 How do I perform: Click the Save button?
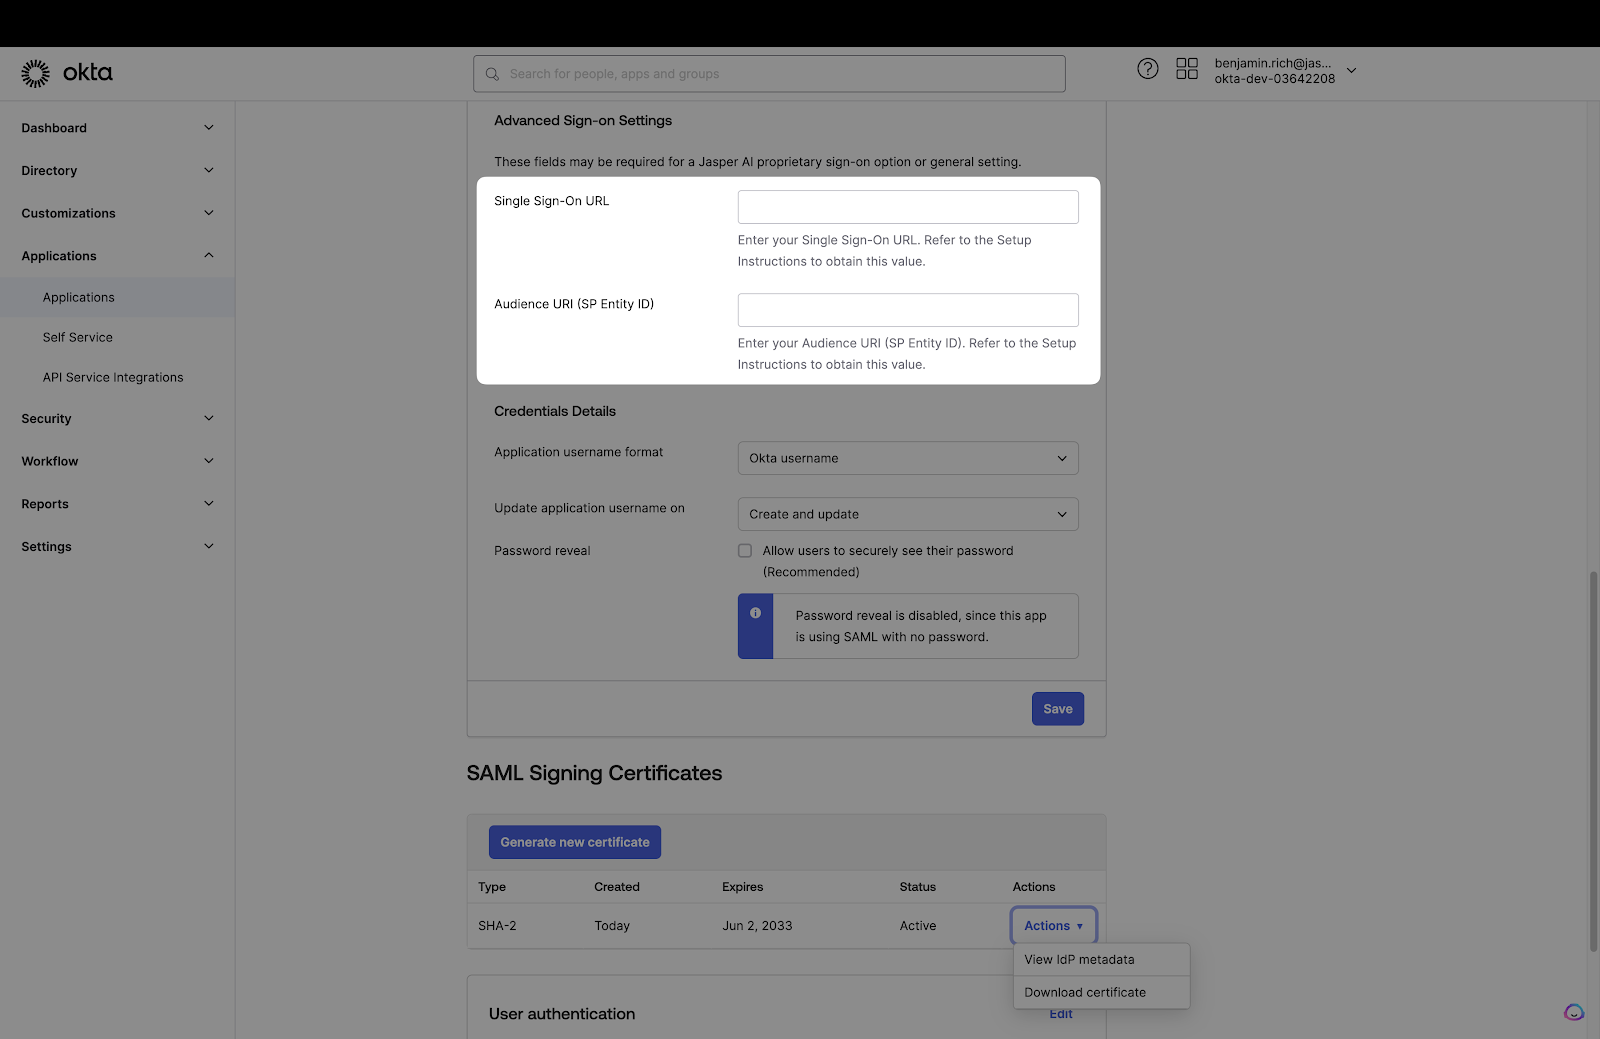click(1058, 709)
